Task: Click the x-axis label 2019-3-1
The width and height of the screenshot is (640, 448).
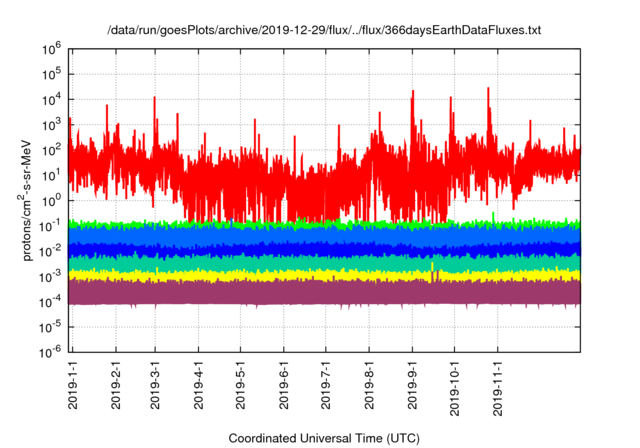Action: 155,388
